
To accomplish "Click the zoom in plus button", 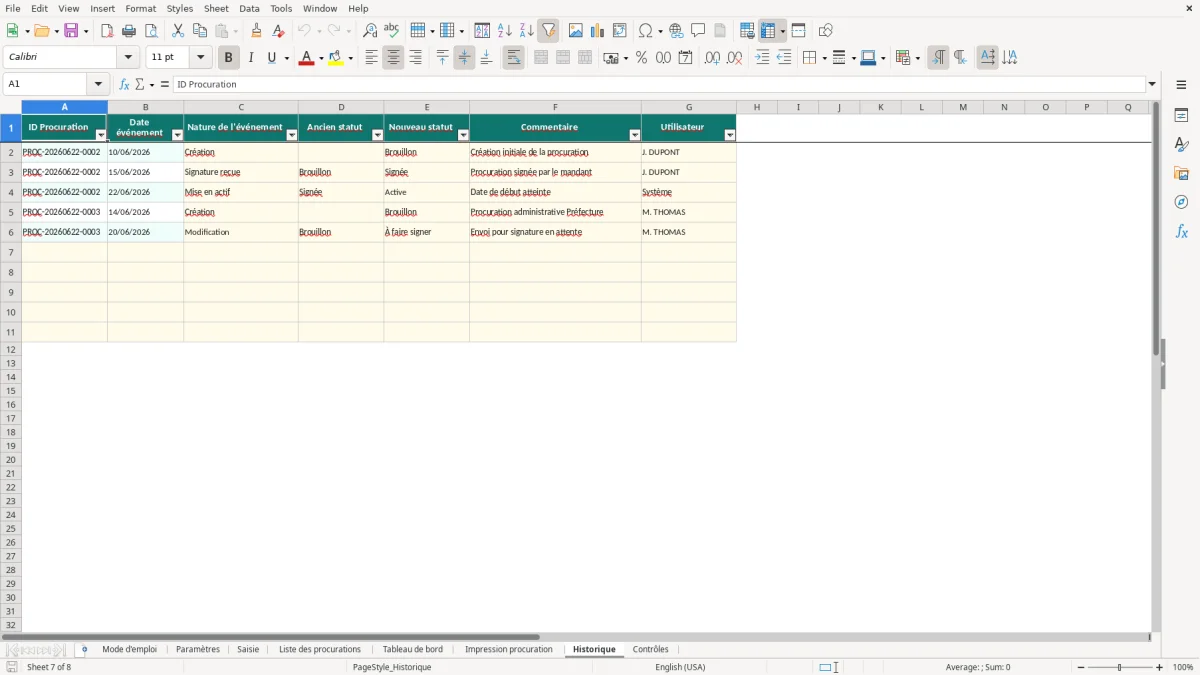I will click(1160, 667).
